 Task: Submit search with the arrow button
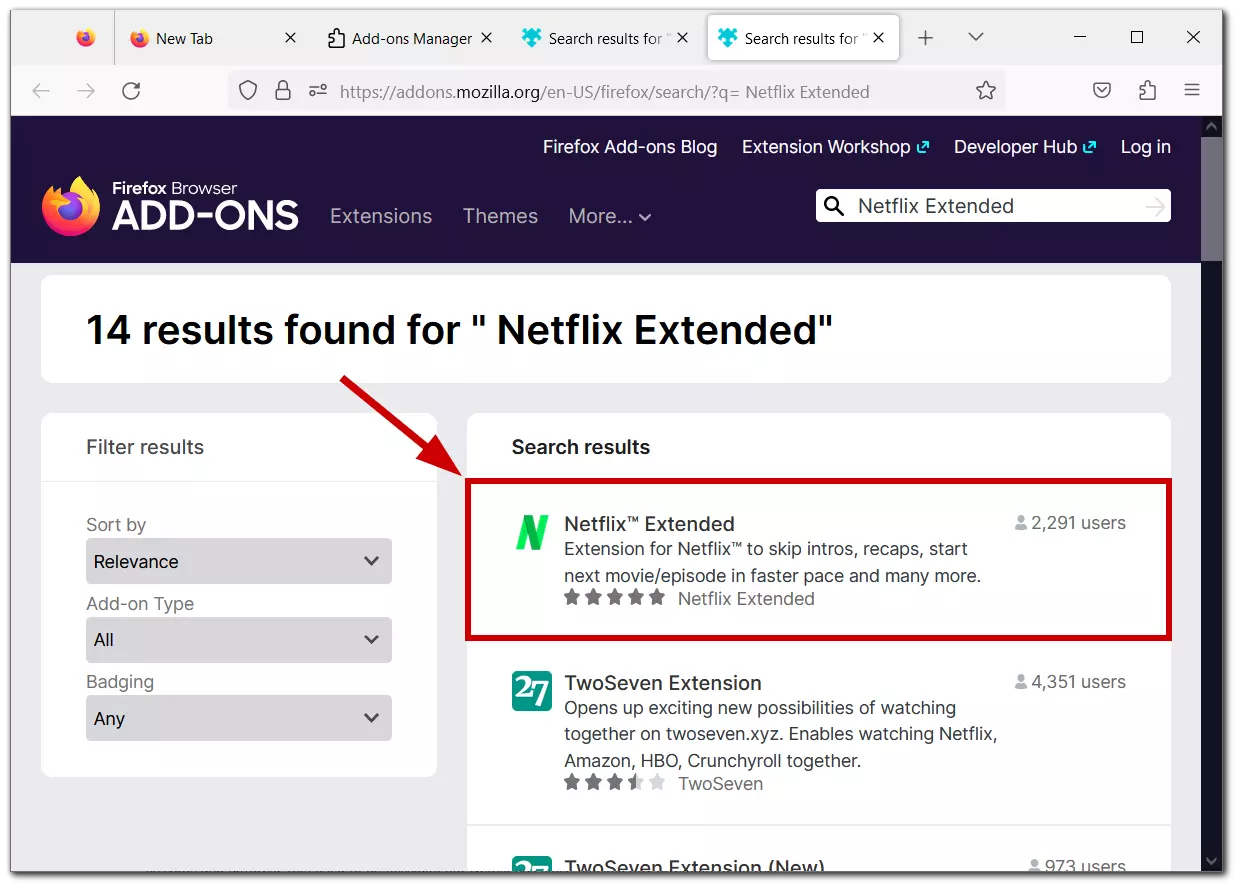click(1155, 207)
